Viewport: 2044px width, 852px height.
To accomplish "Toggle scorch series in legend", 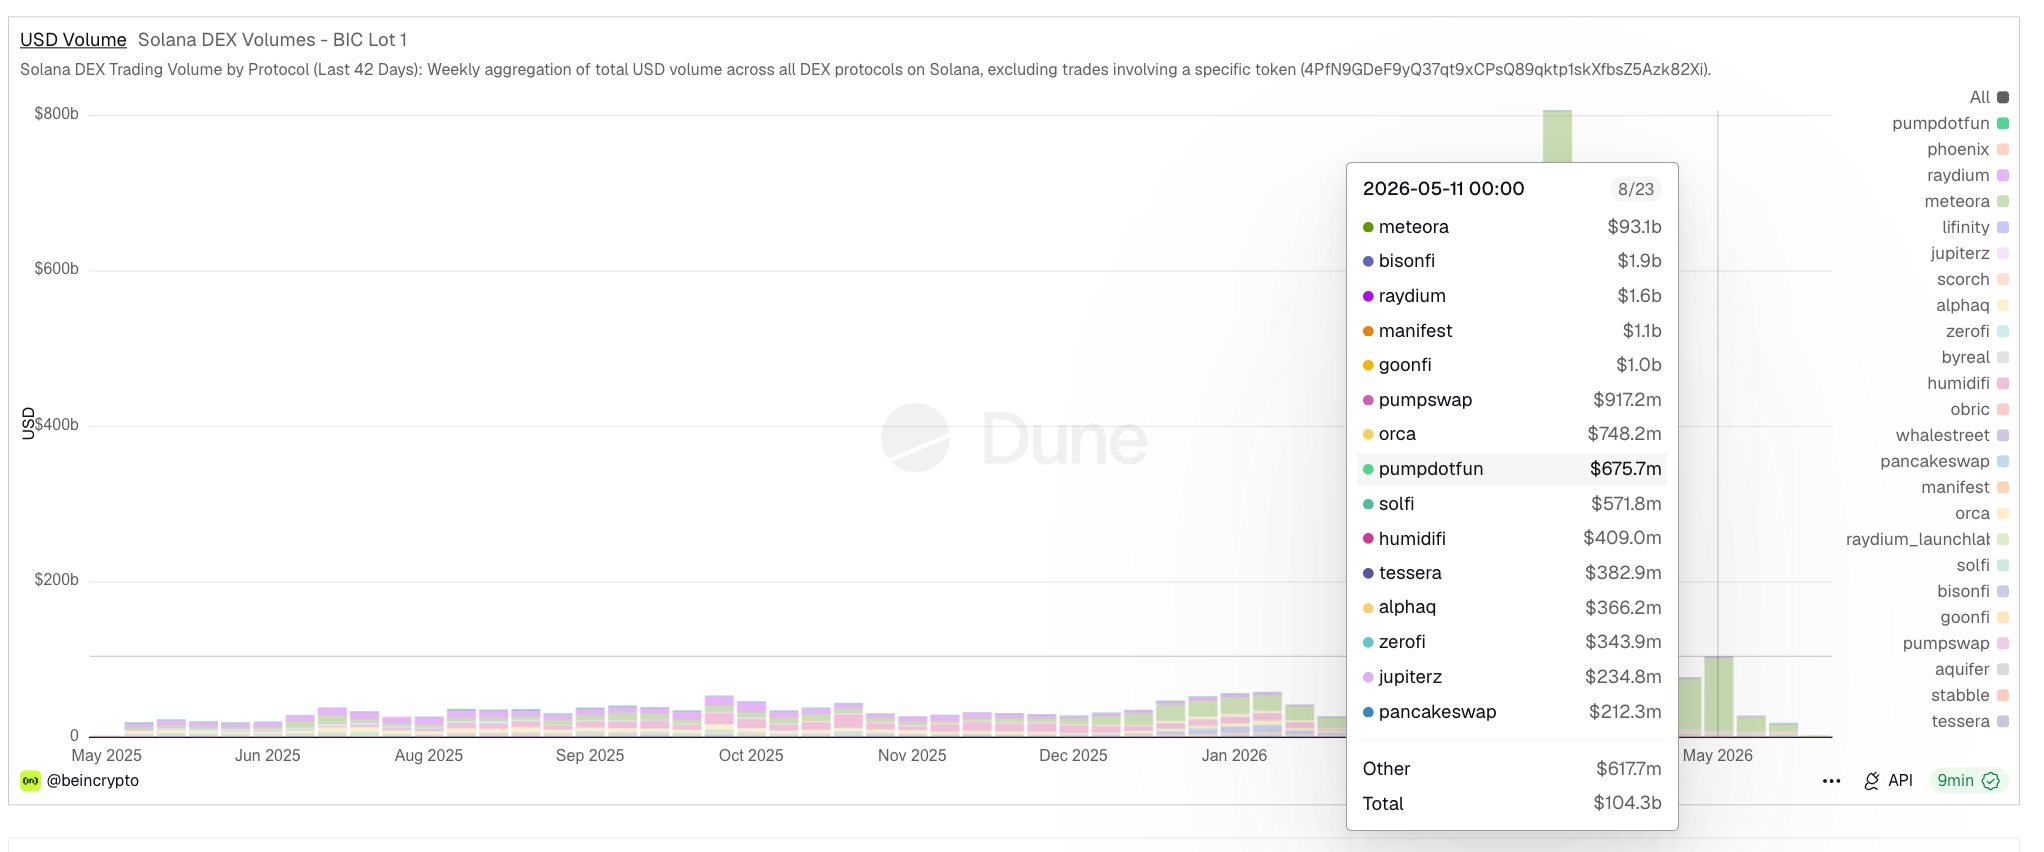I will (x=1973, y=279).
